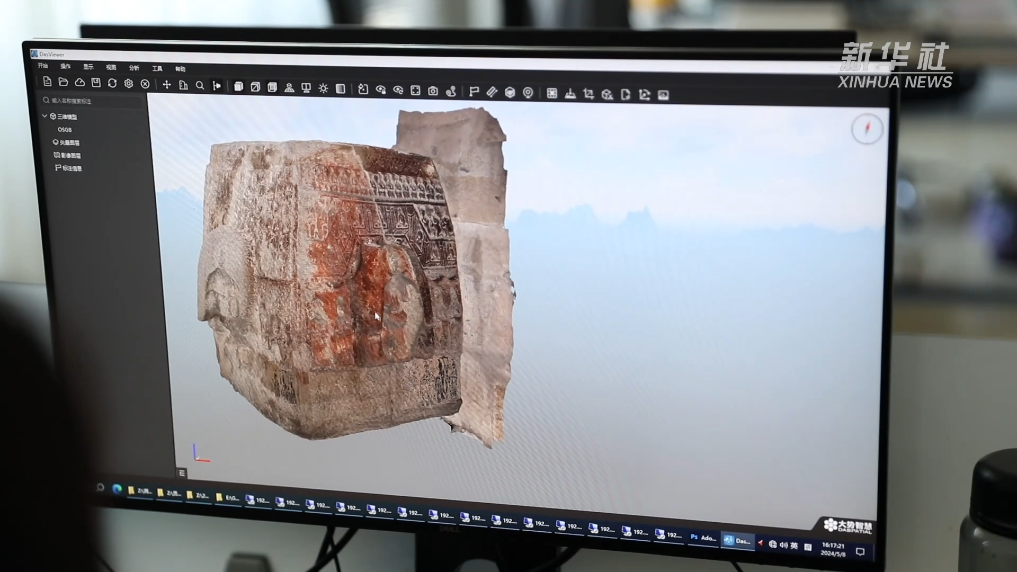Click the magnifier search tool icon
This screenshot has height=572, width=1017.
[200, 86]
